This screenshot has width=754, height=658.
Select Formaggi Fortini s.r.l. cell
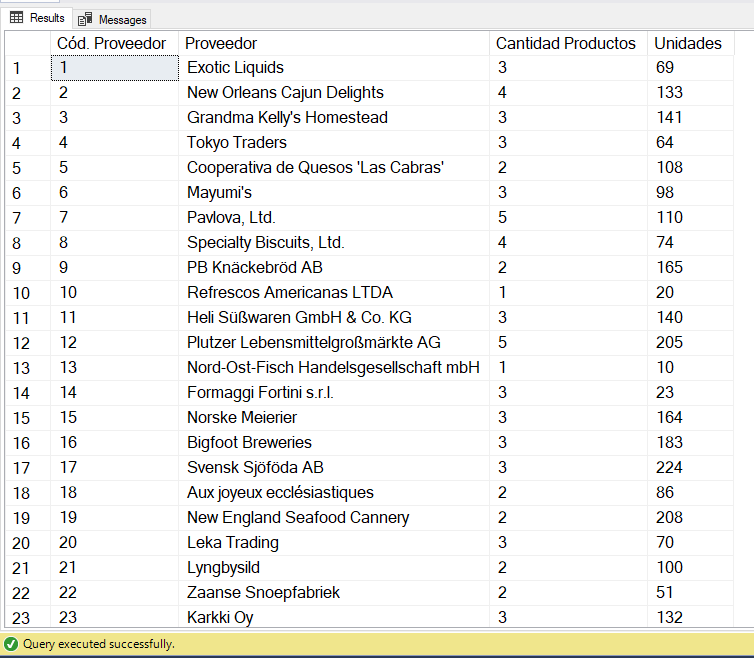(334, 393)
